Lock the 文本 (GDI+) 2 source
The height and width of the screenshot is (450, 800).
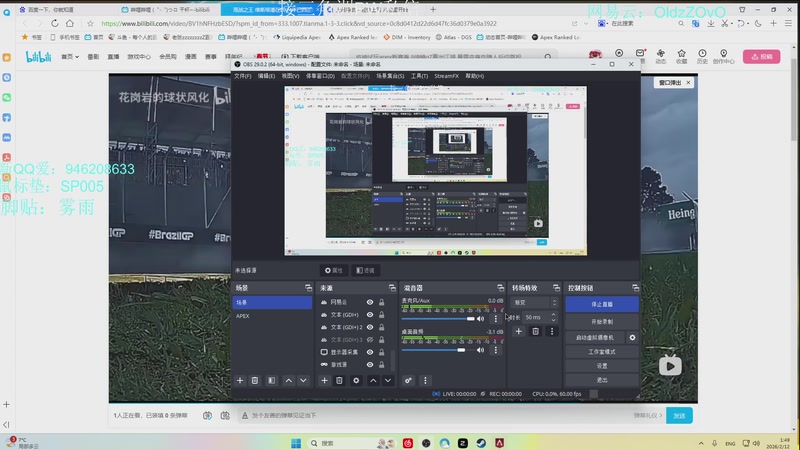click(382, 327)
